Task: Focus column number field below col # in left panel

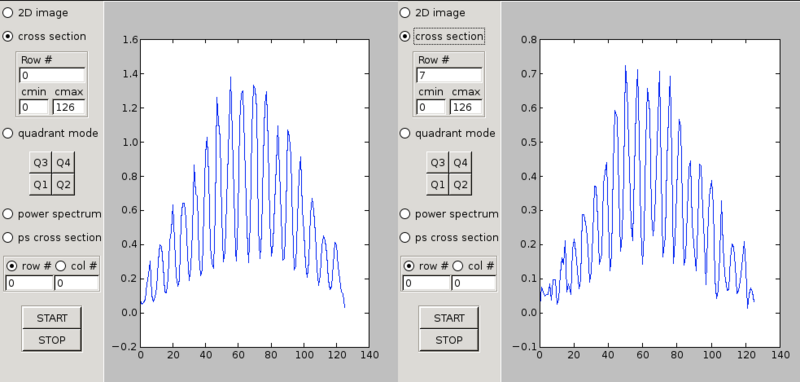Action: pos(77,283)
